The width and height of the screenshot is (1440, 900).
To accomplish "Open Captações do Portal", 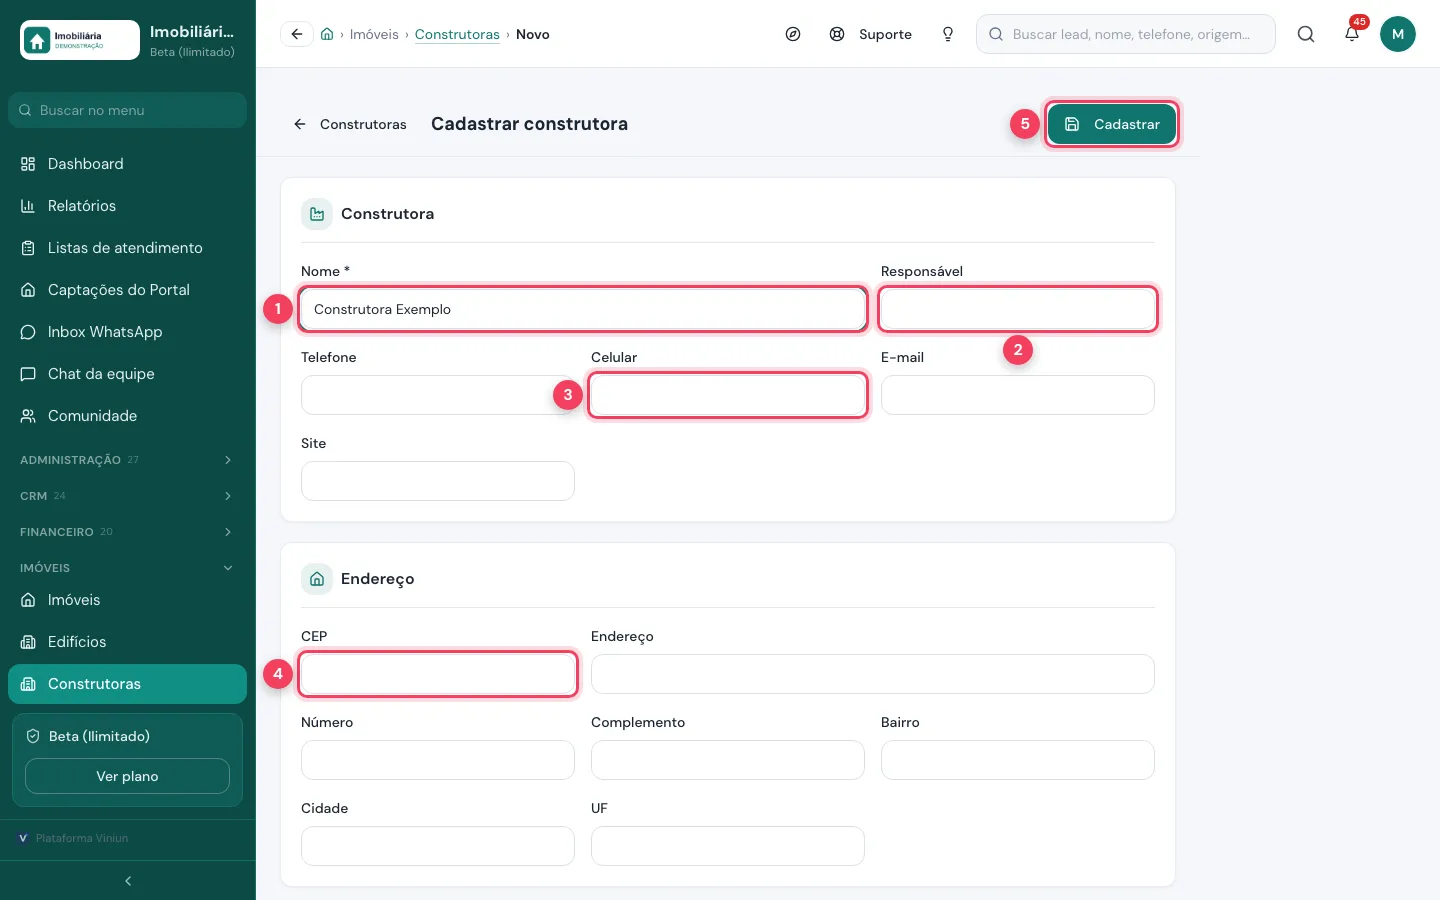I will pyautogui.click(x=127, y=290).
